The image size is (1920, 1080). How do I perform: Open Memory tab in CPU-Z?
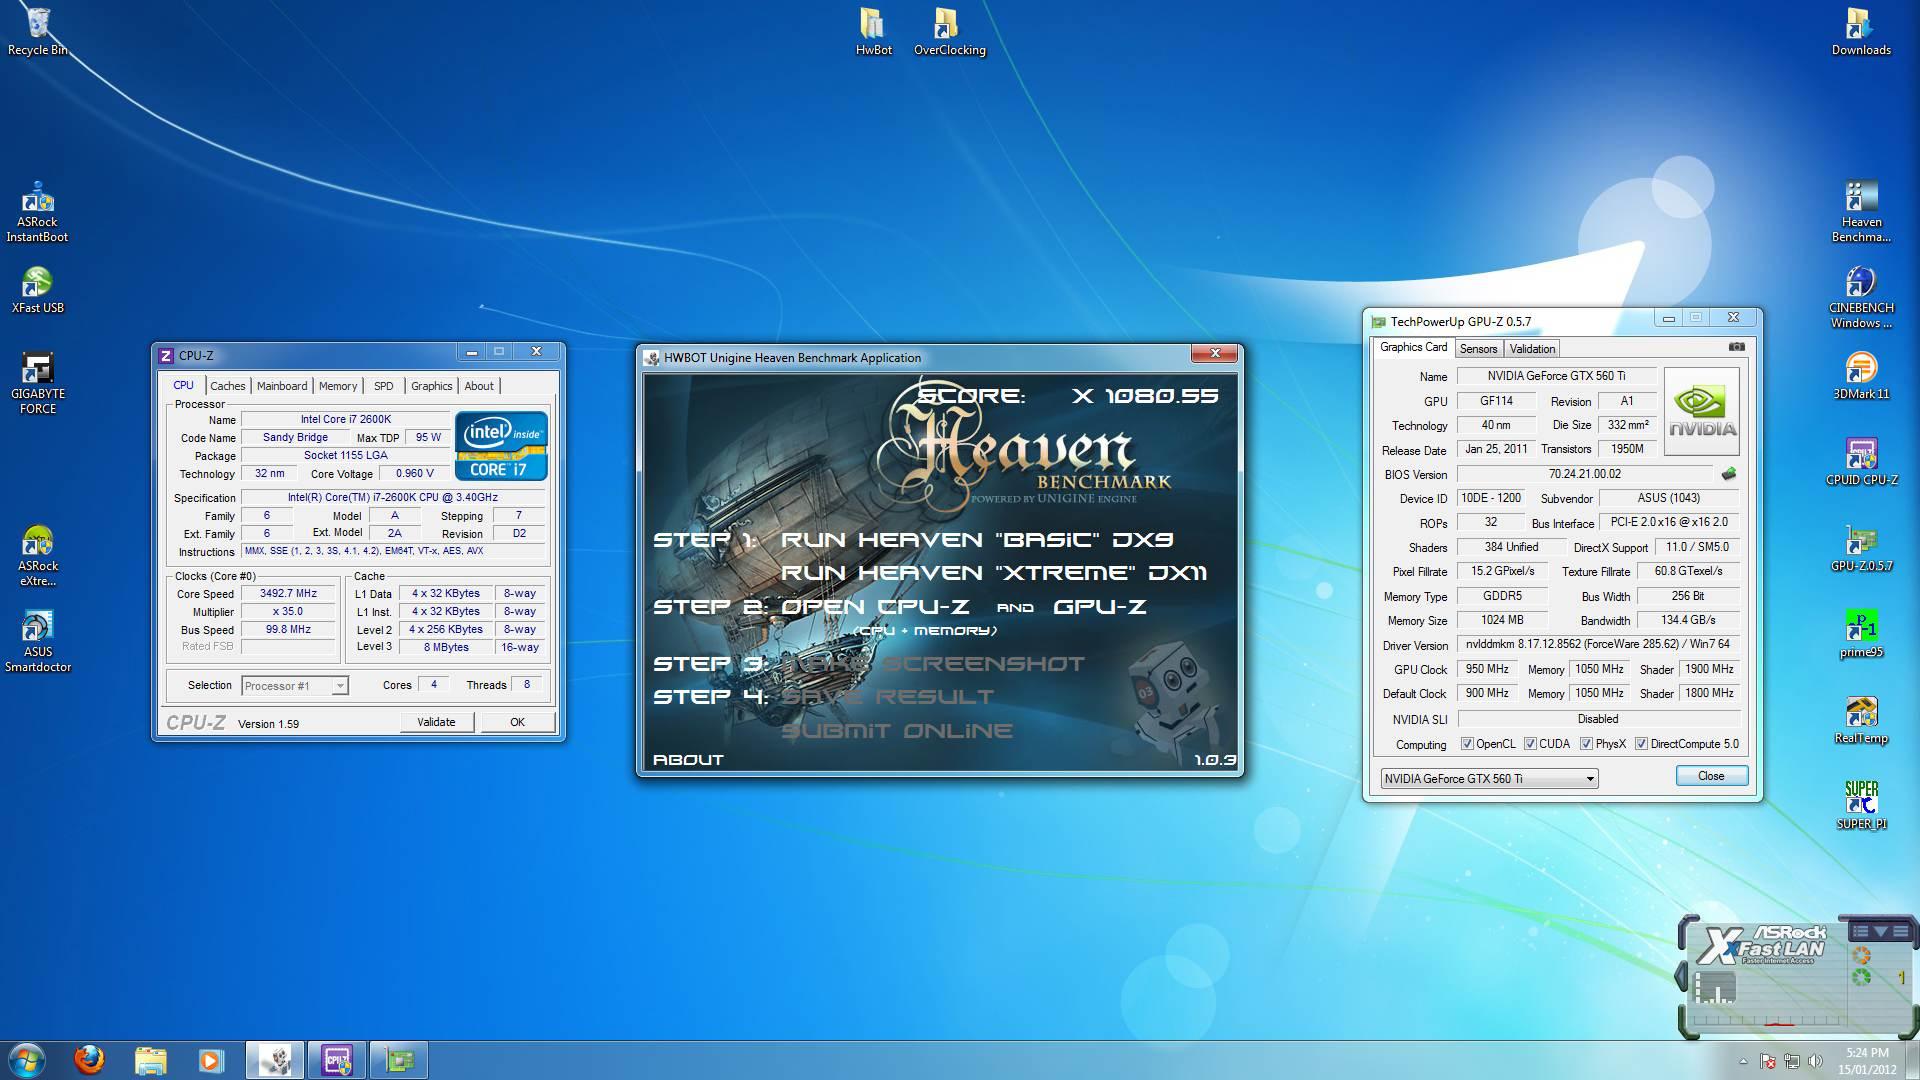338,386
